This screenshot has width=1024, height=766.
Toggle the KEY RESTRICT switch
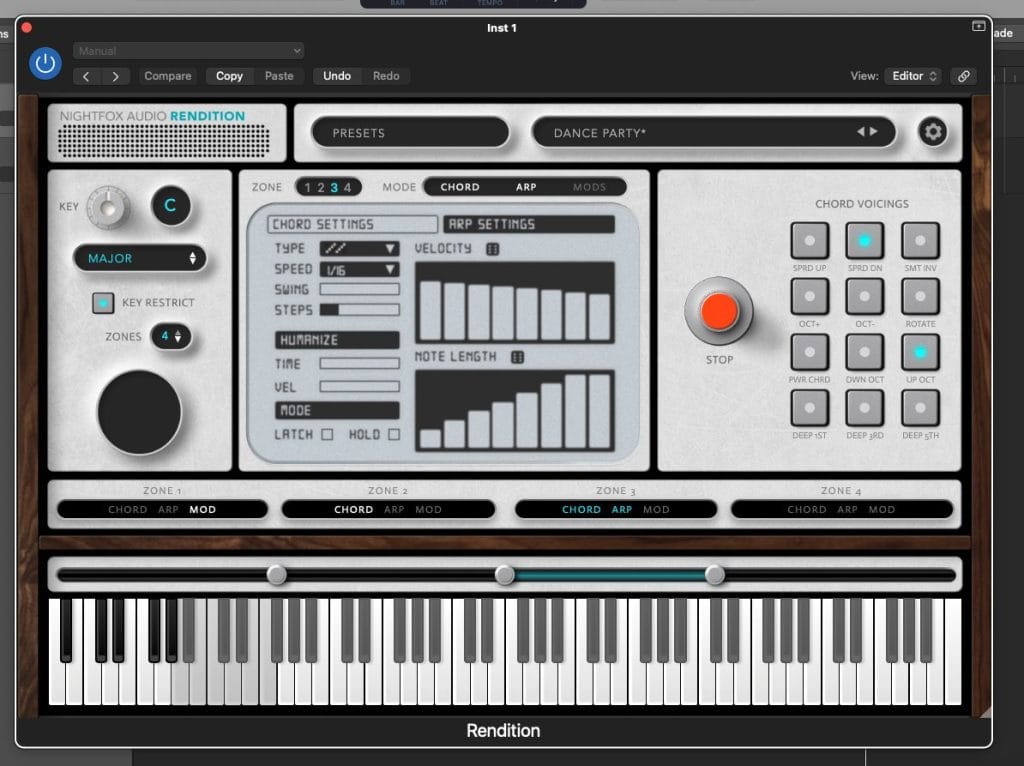click(103, 303)
